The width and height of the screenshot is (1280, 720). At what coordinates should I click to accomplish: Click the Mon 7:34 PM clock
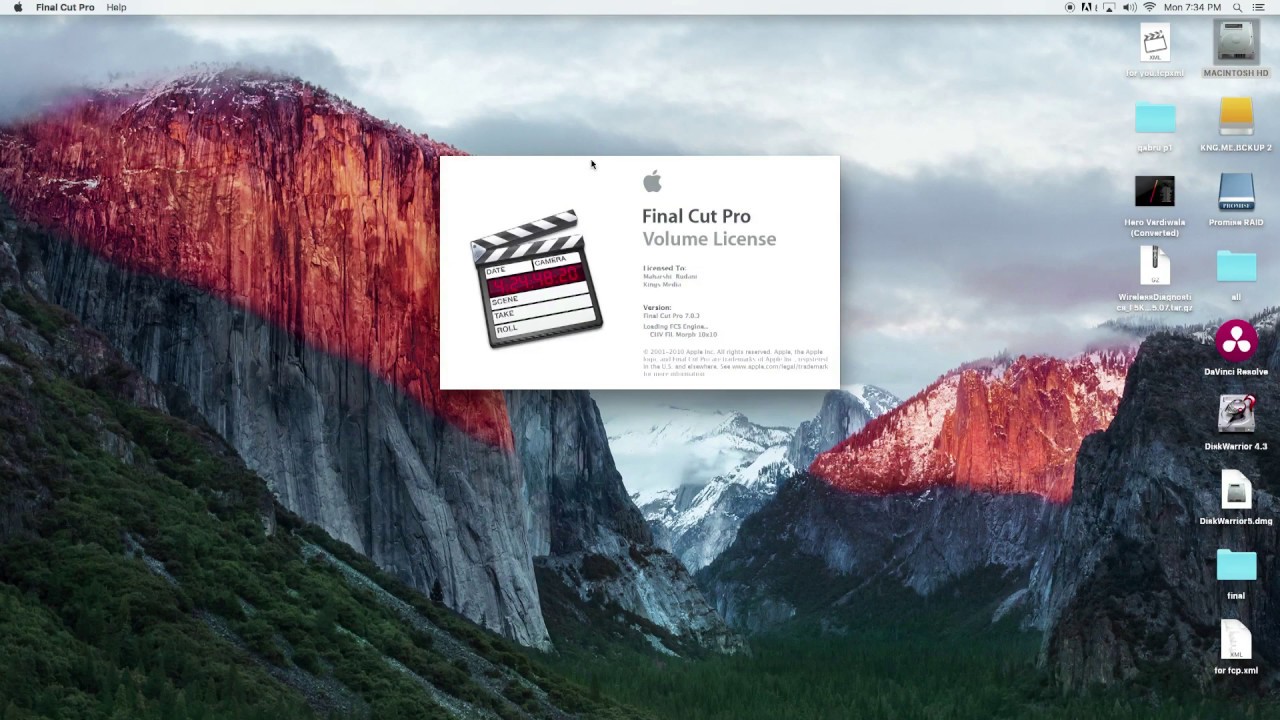pos(1193,7)
